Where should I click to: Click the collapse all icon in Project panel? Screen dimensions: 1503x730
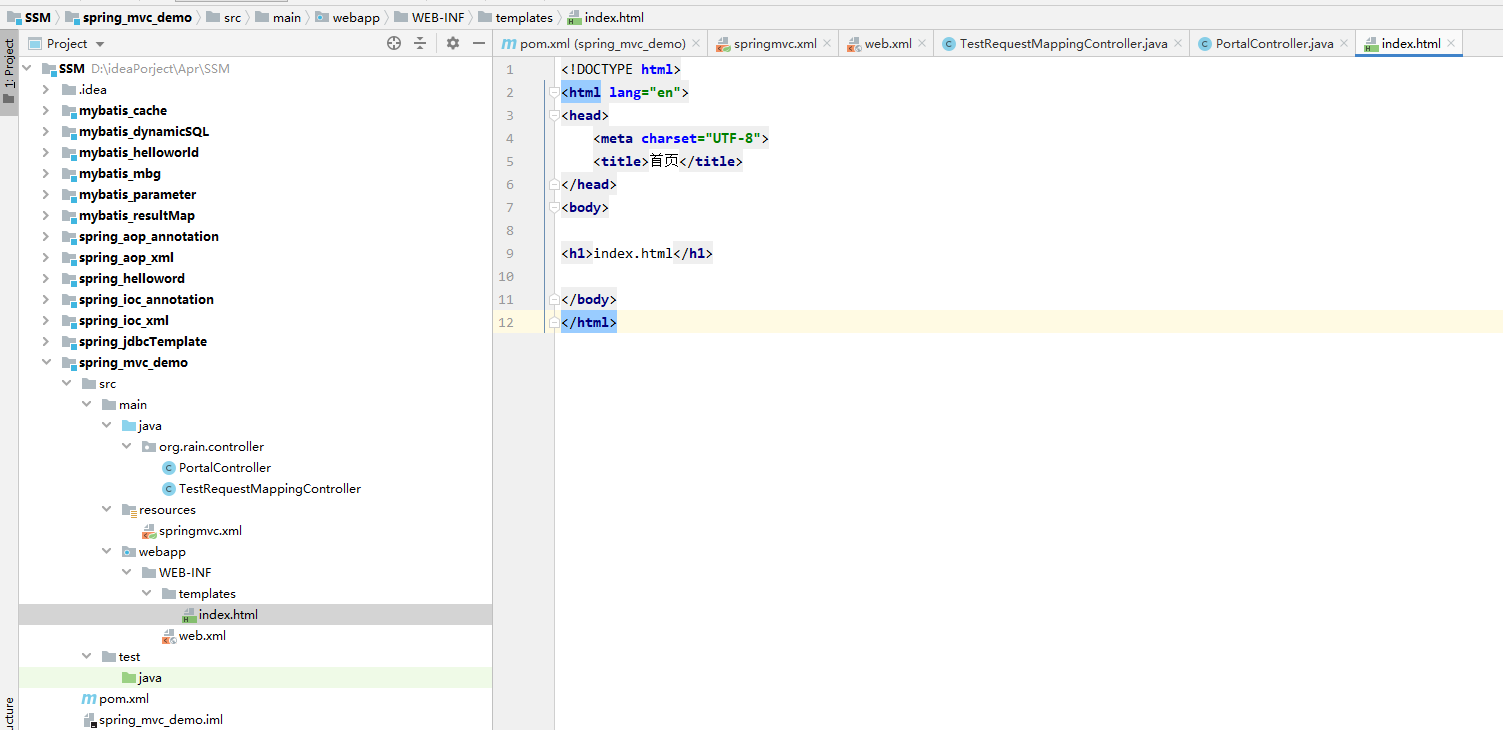point(420,43)
